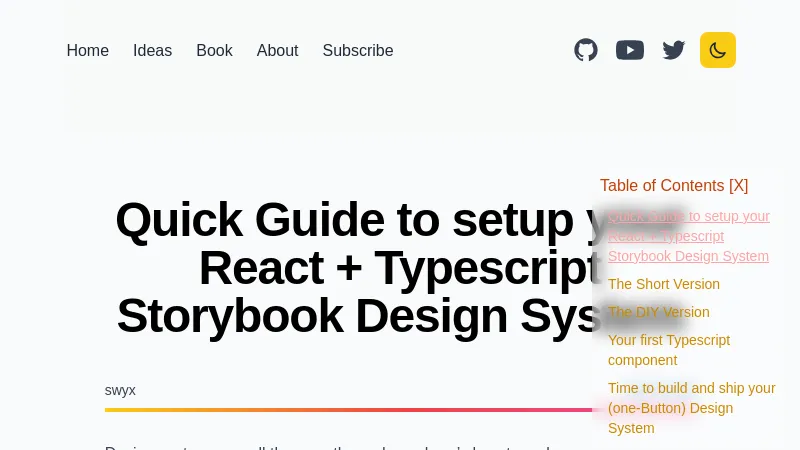Viewport: 800px width, 450px height.
Task: Navigate to the About page
Action: tap(277, 50)
